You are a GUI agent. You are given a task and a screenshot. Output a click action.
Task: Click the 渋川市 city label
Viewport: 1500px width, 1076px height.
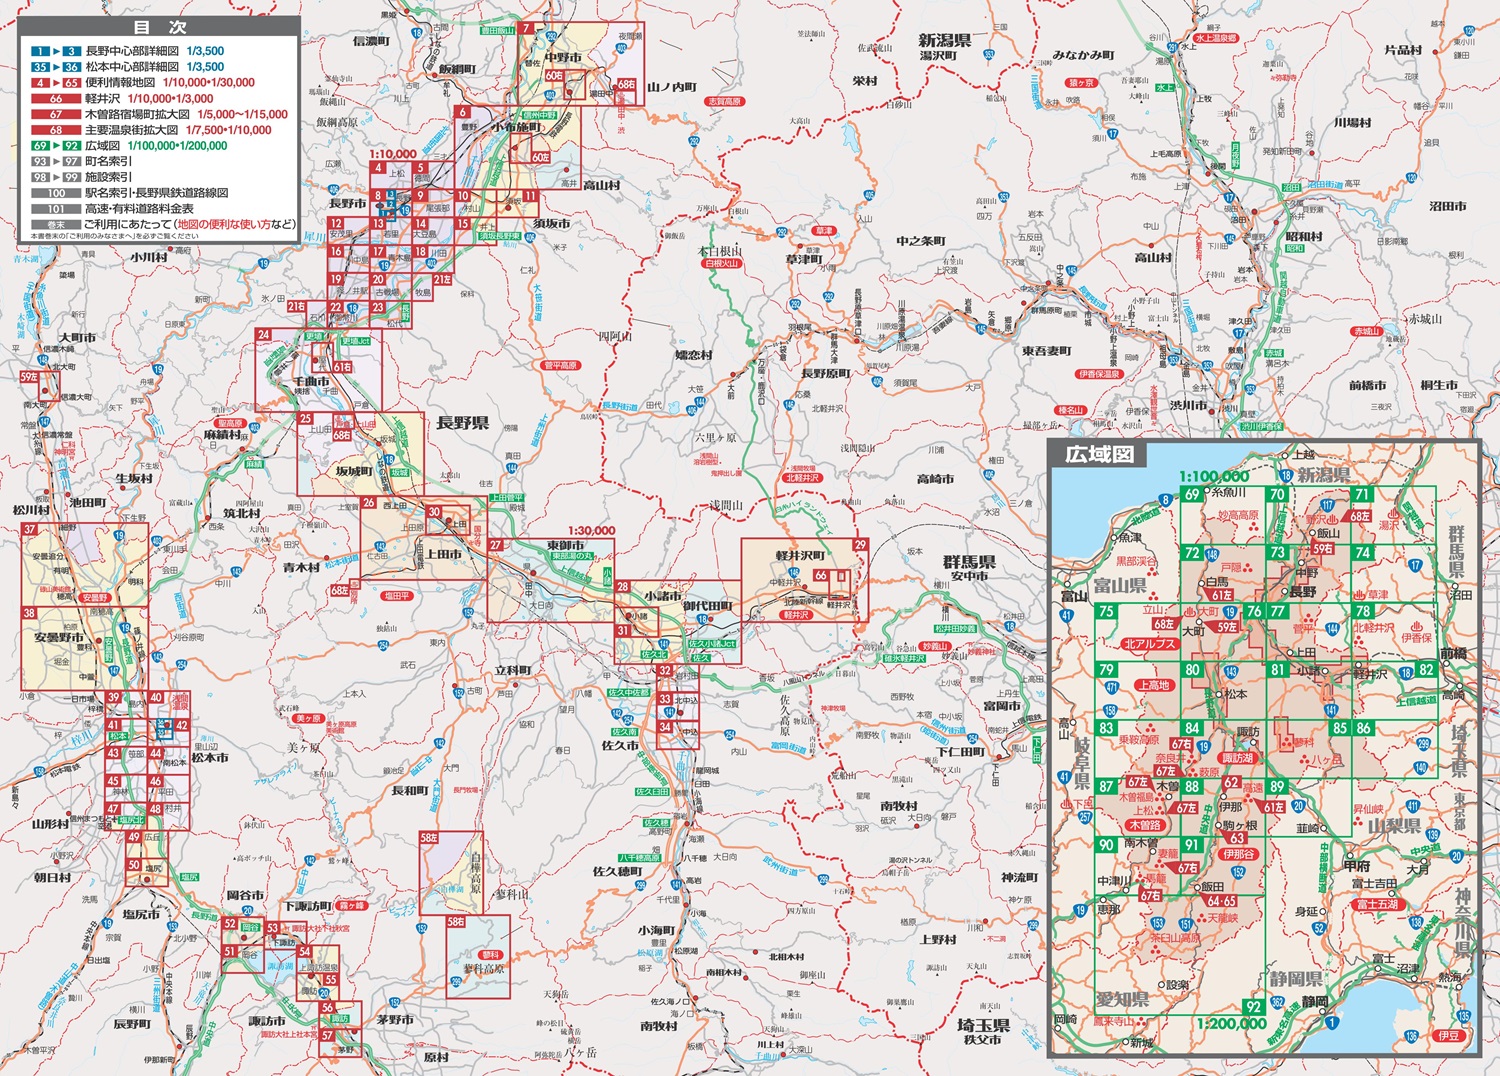coord(1188,405)
